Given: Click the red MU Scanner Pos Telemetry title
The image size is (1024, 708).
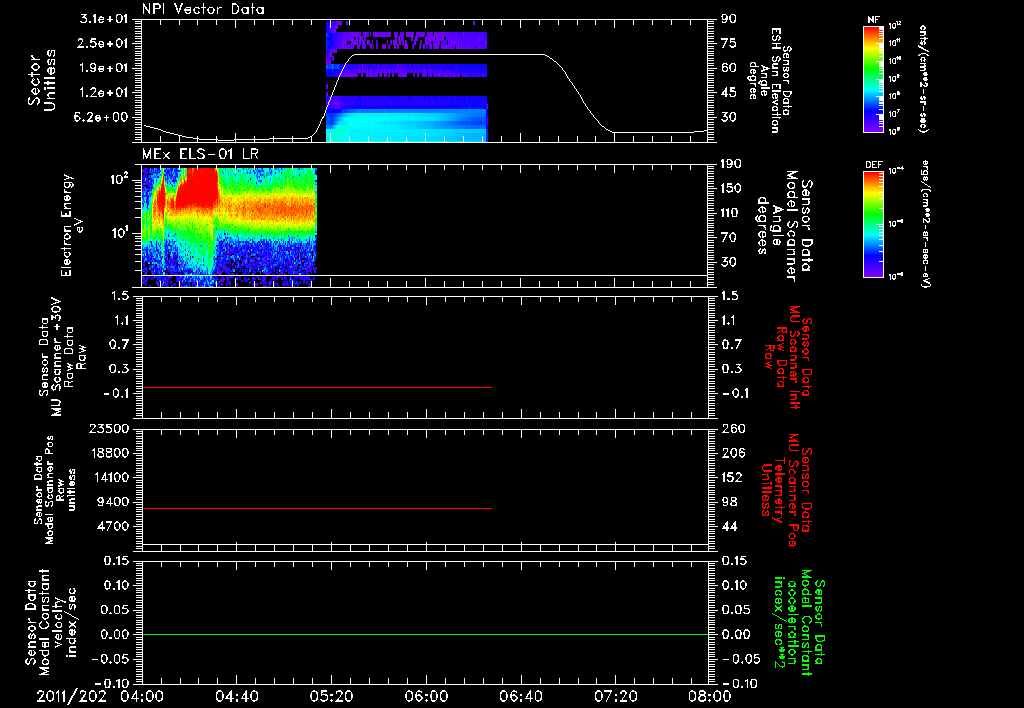Looking at the screenshot, I should [785, 489].
